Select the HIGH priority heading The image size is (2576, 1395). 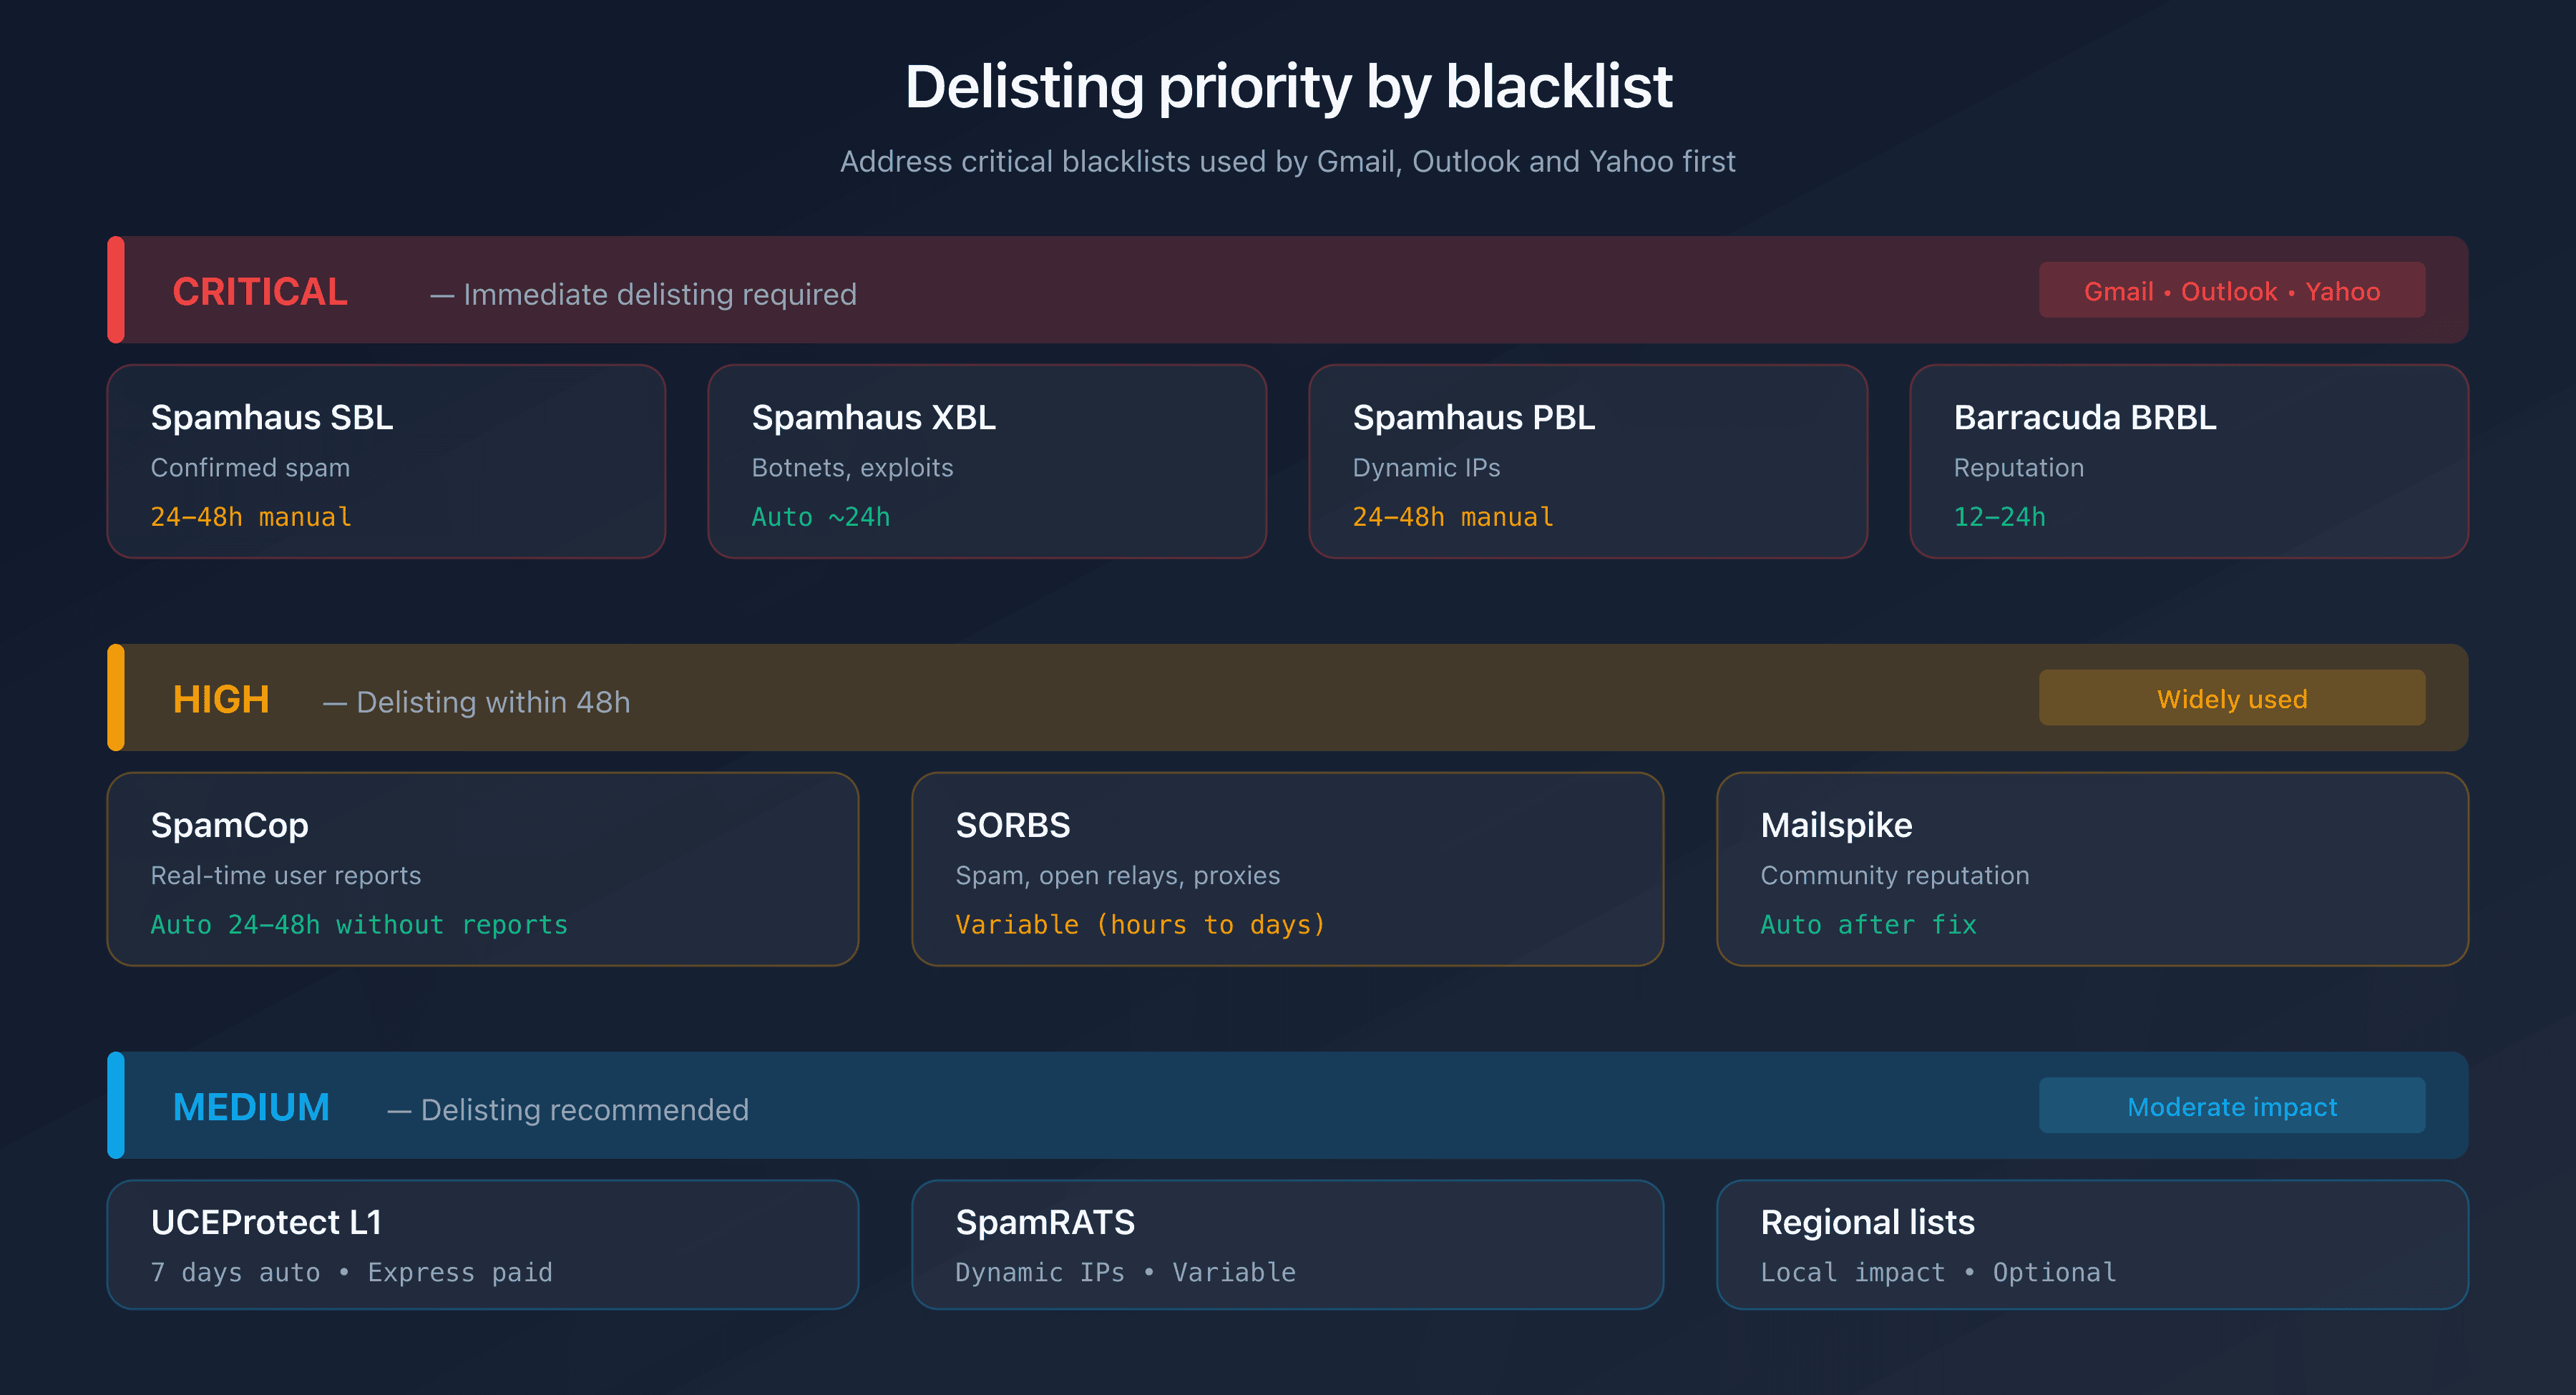[221, 700]
